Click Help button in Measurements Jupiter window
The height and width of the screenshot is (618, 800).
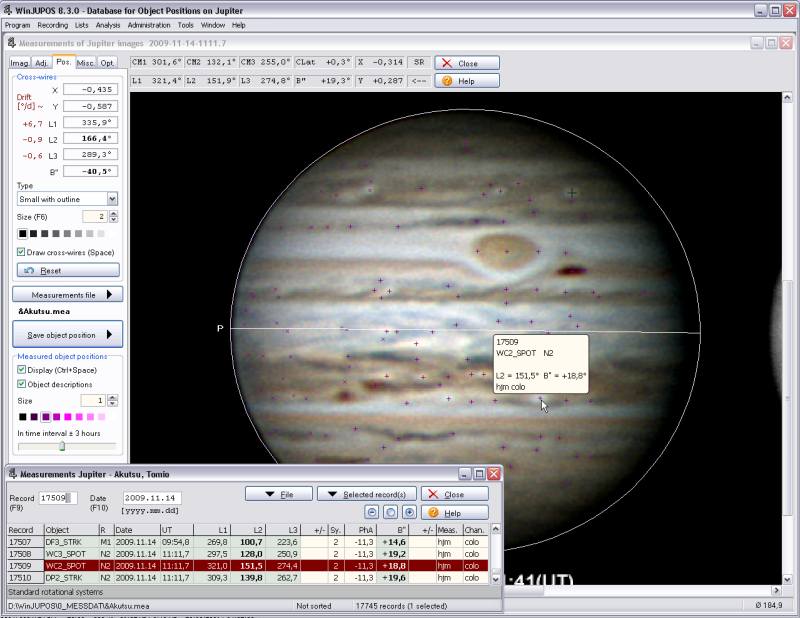(455, 512)
